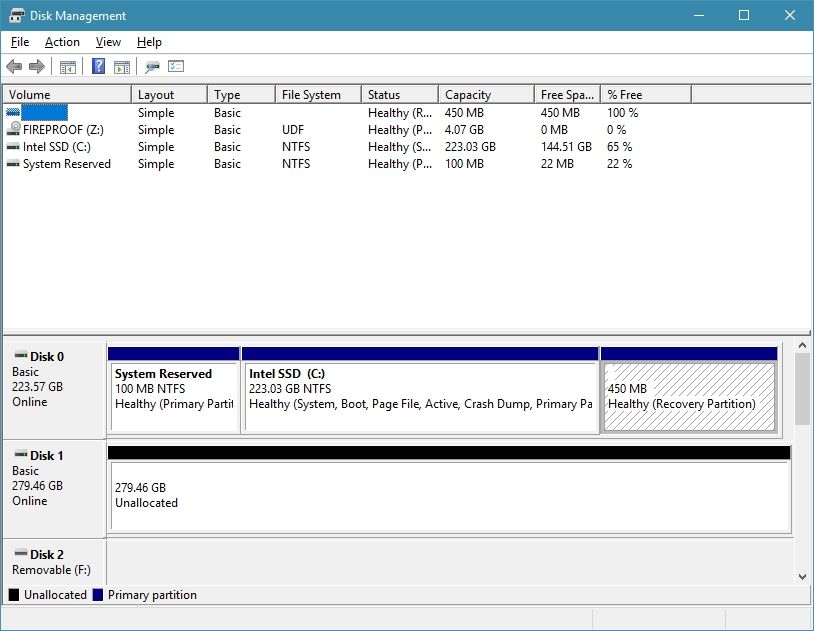Click the magnifier toolbar icon
814x631 pixels.
click(152, 66)
